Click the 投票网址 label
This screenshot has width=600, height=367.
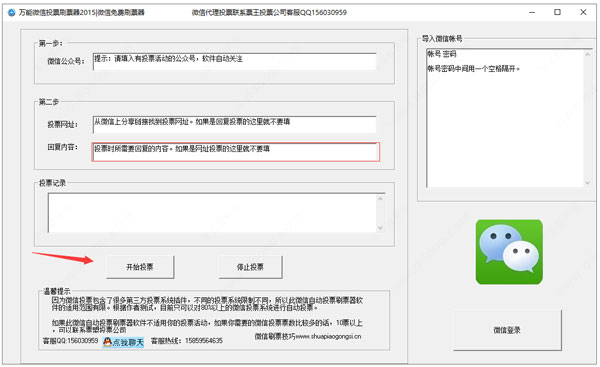[x=62, y=124]
